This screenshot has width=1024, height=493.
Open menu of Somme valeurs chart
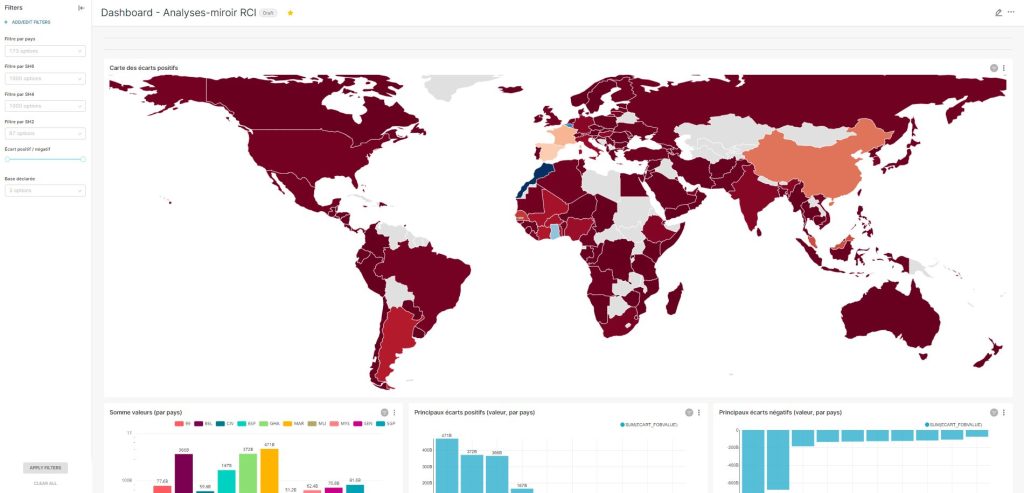pyautogui.click(x=394, y=413)
